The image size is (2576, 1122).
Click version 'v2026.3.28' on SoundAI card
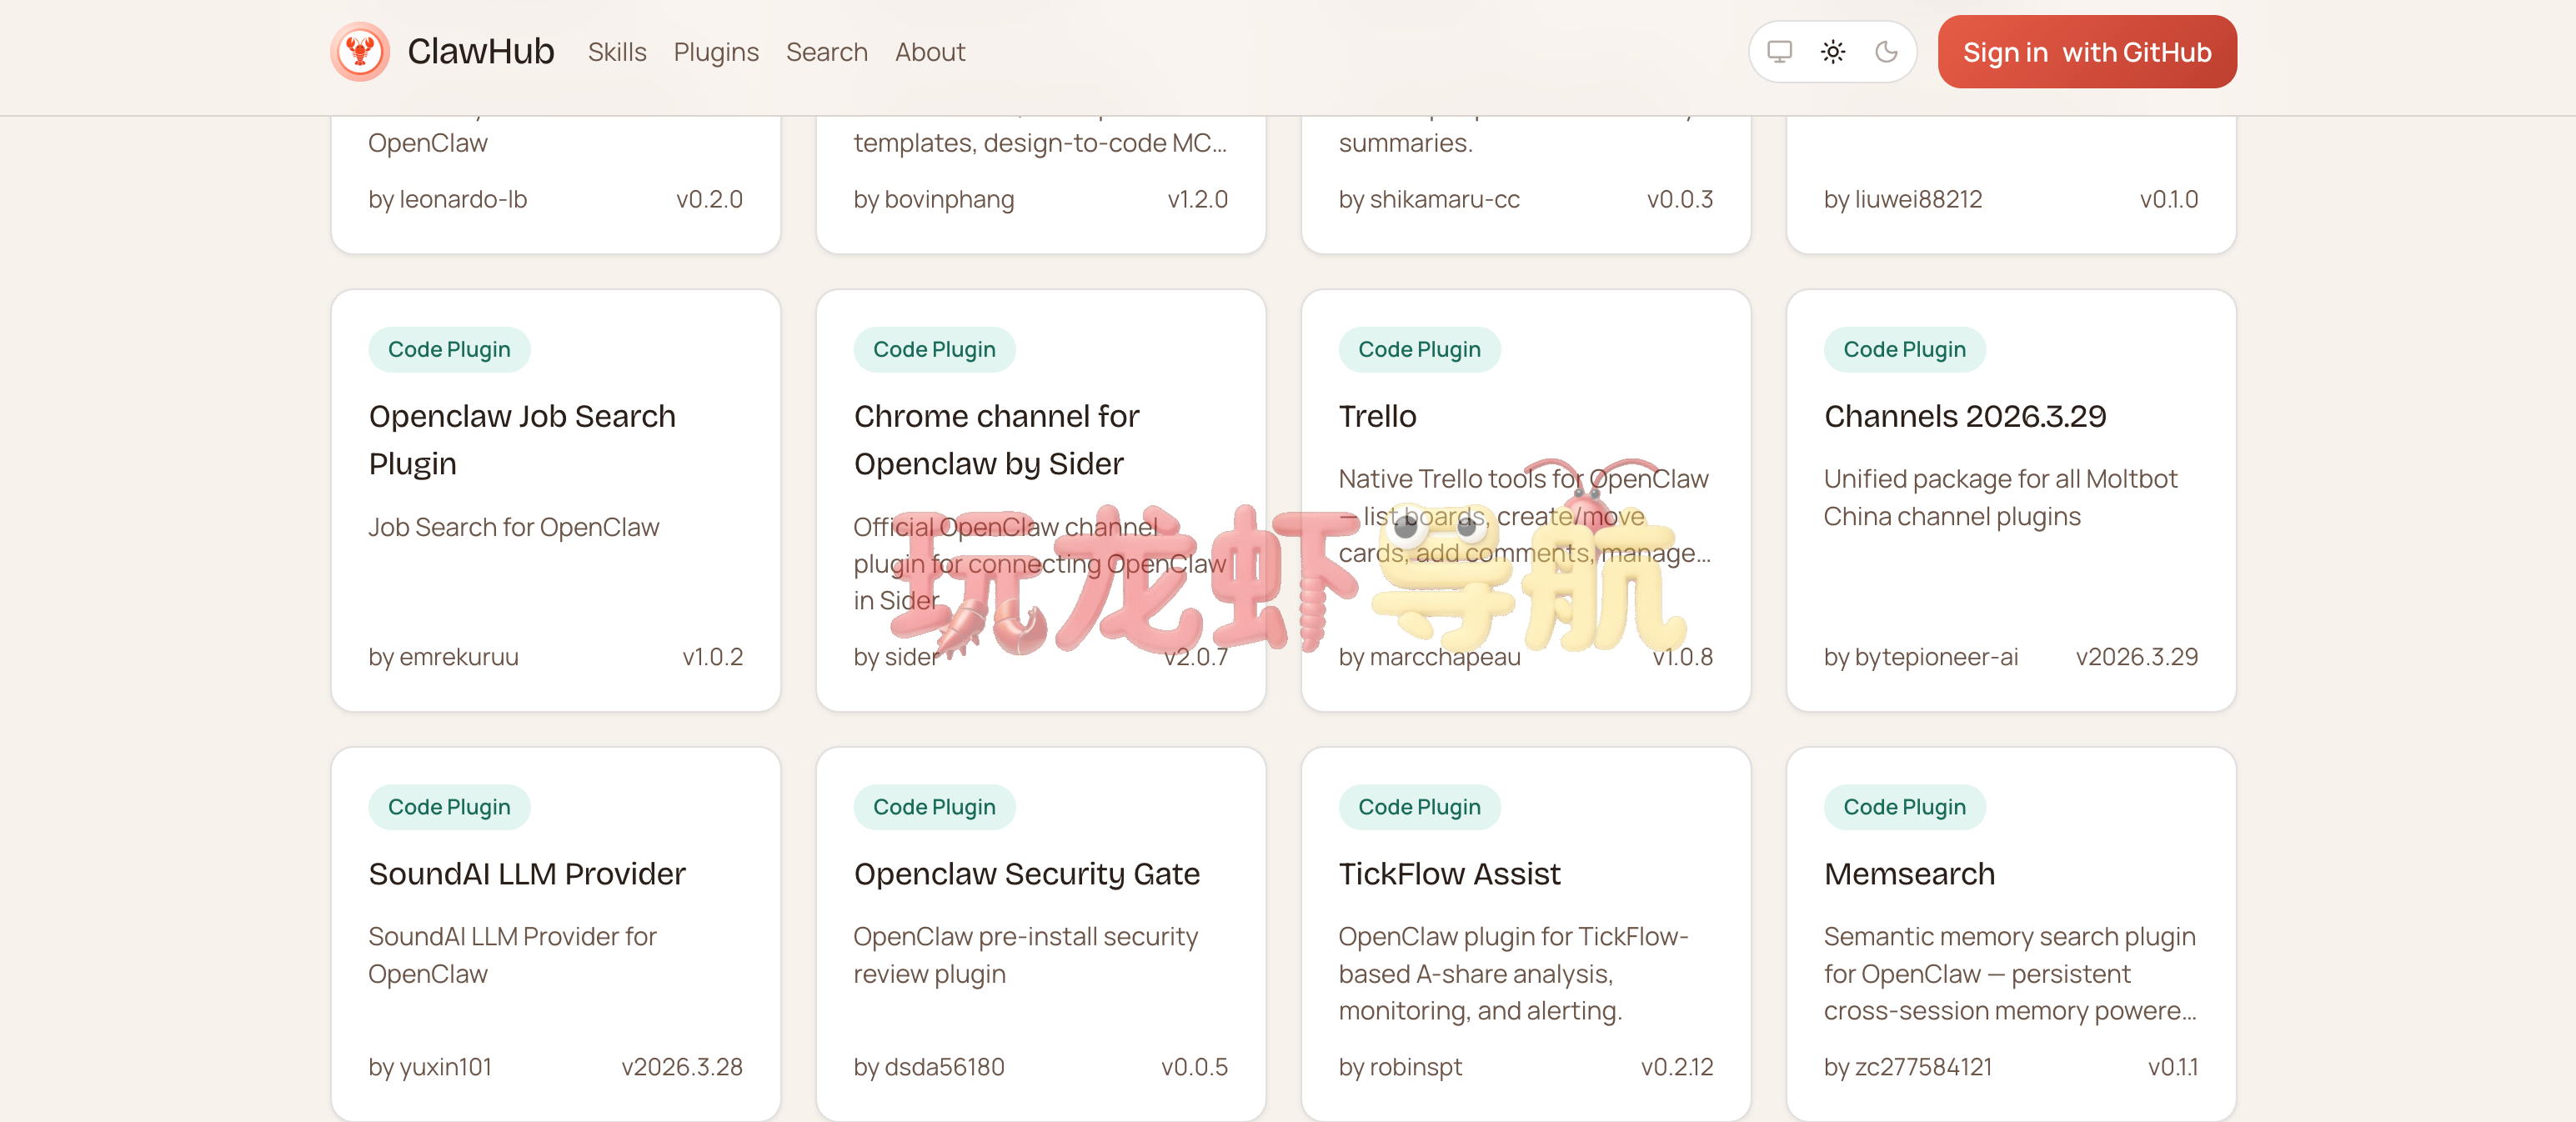coord(682,1067)
